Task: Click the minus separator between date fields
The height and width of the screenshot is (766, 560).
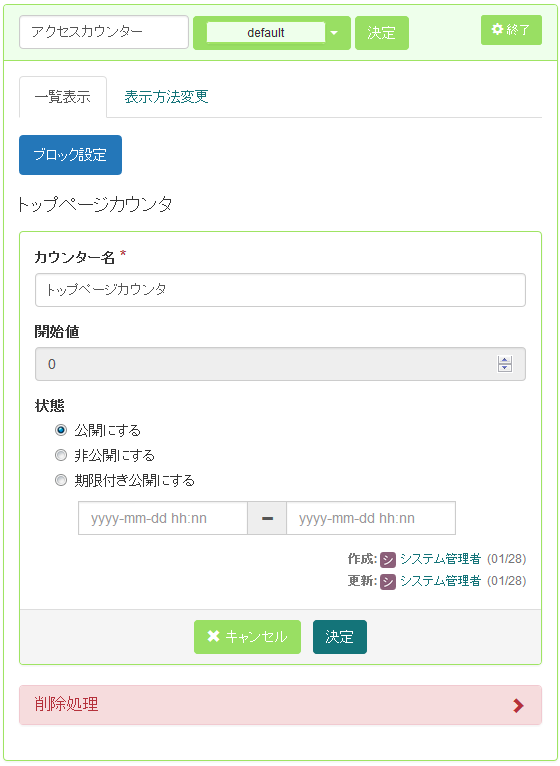Action: tap(267, 518)
